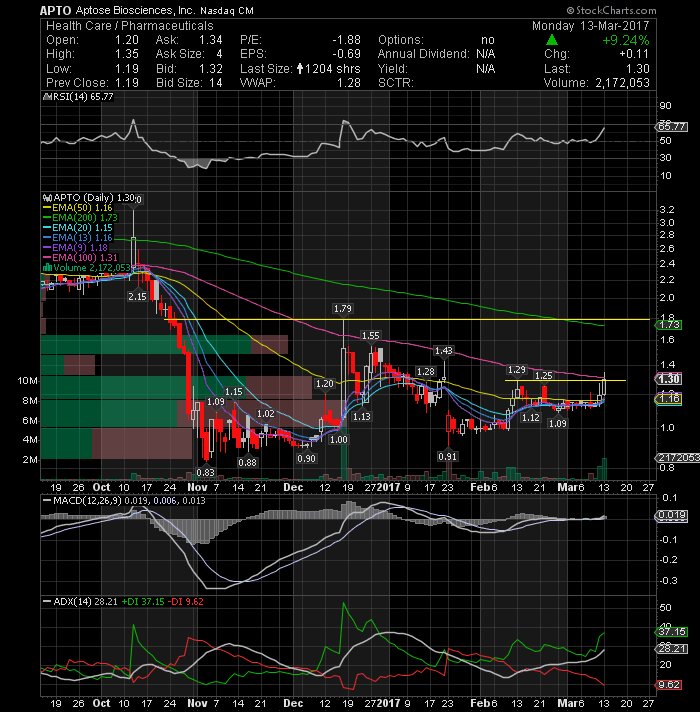The width and height of the screenshot is (700, 712).
Task: Click the volume bars icon in the legend
Action: 47,267
